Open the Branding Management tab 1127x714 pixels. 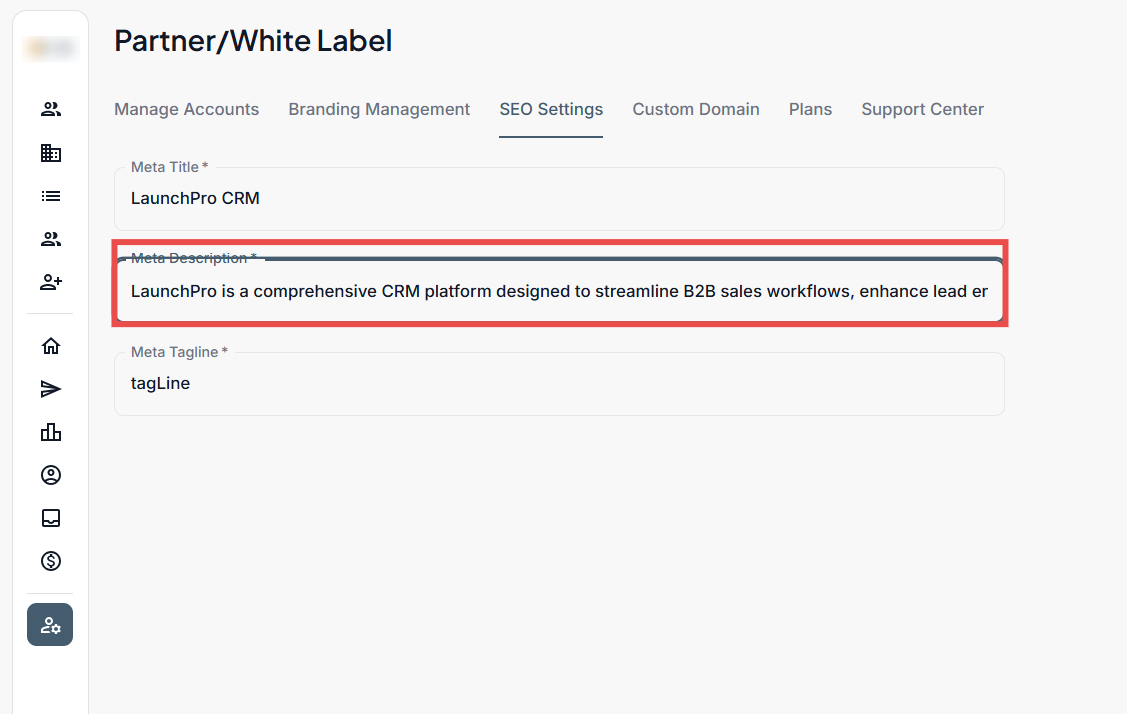pyautogui.click(x=379, y=110)
